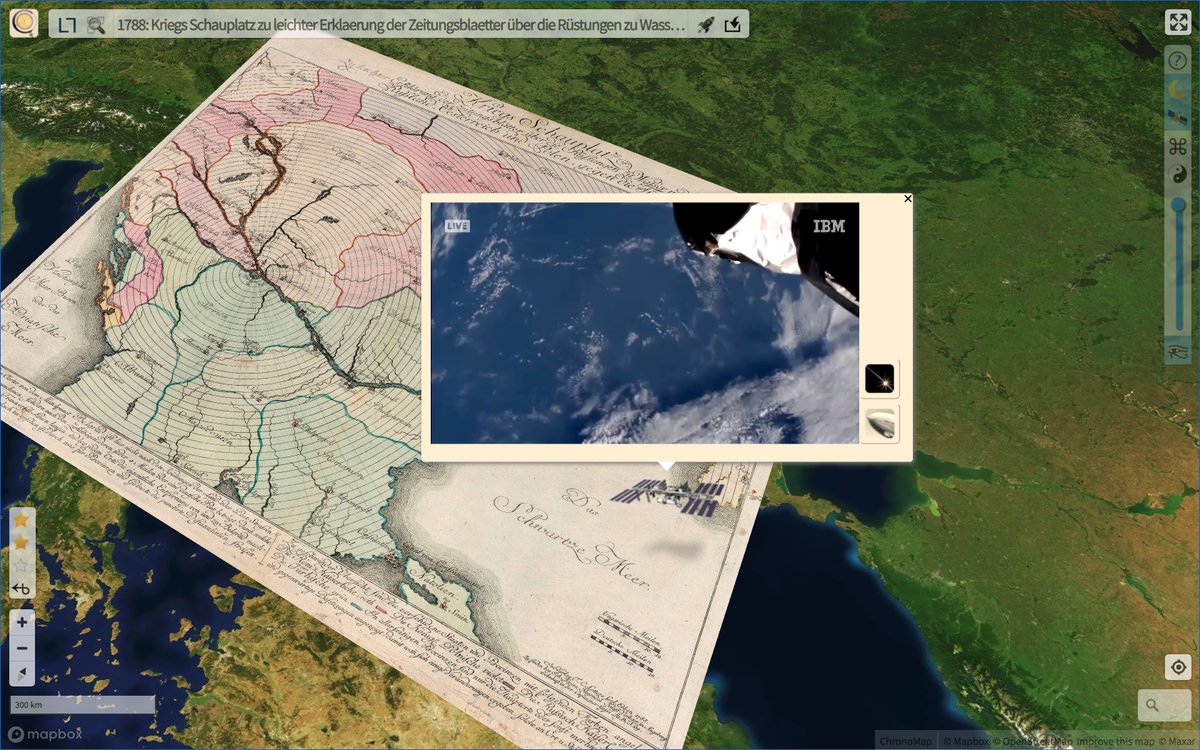Toggle the night mode moon
Screen dimensions: 1200x750
[x=1178, y=90]
